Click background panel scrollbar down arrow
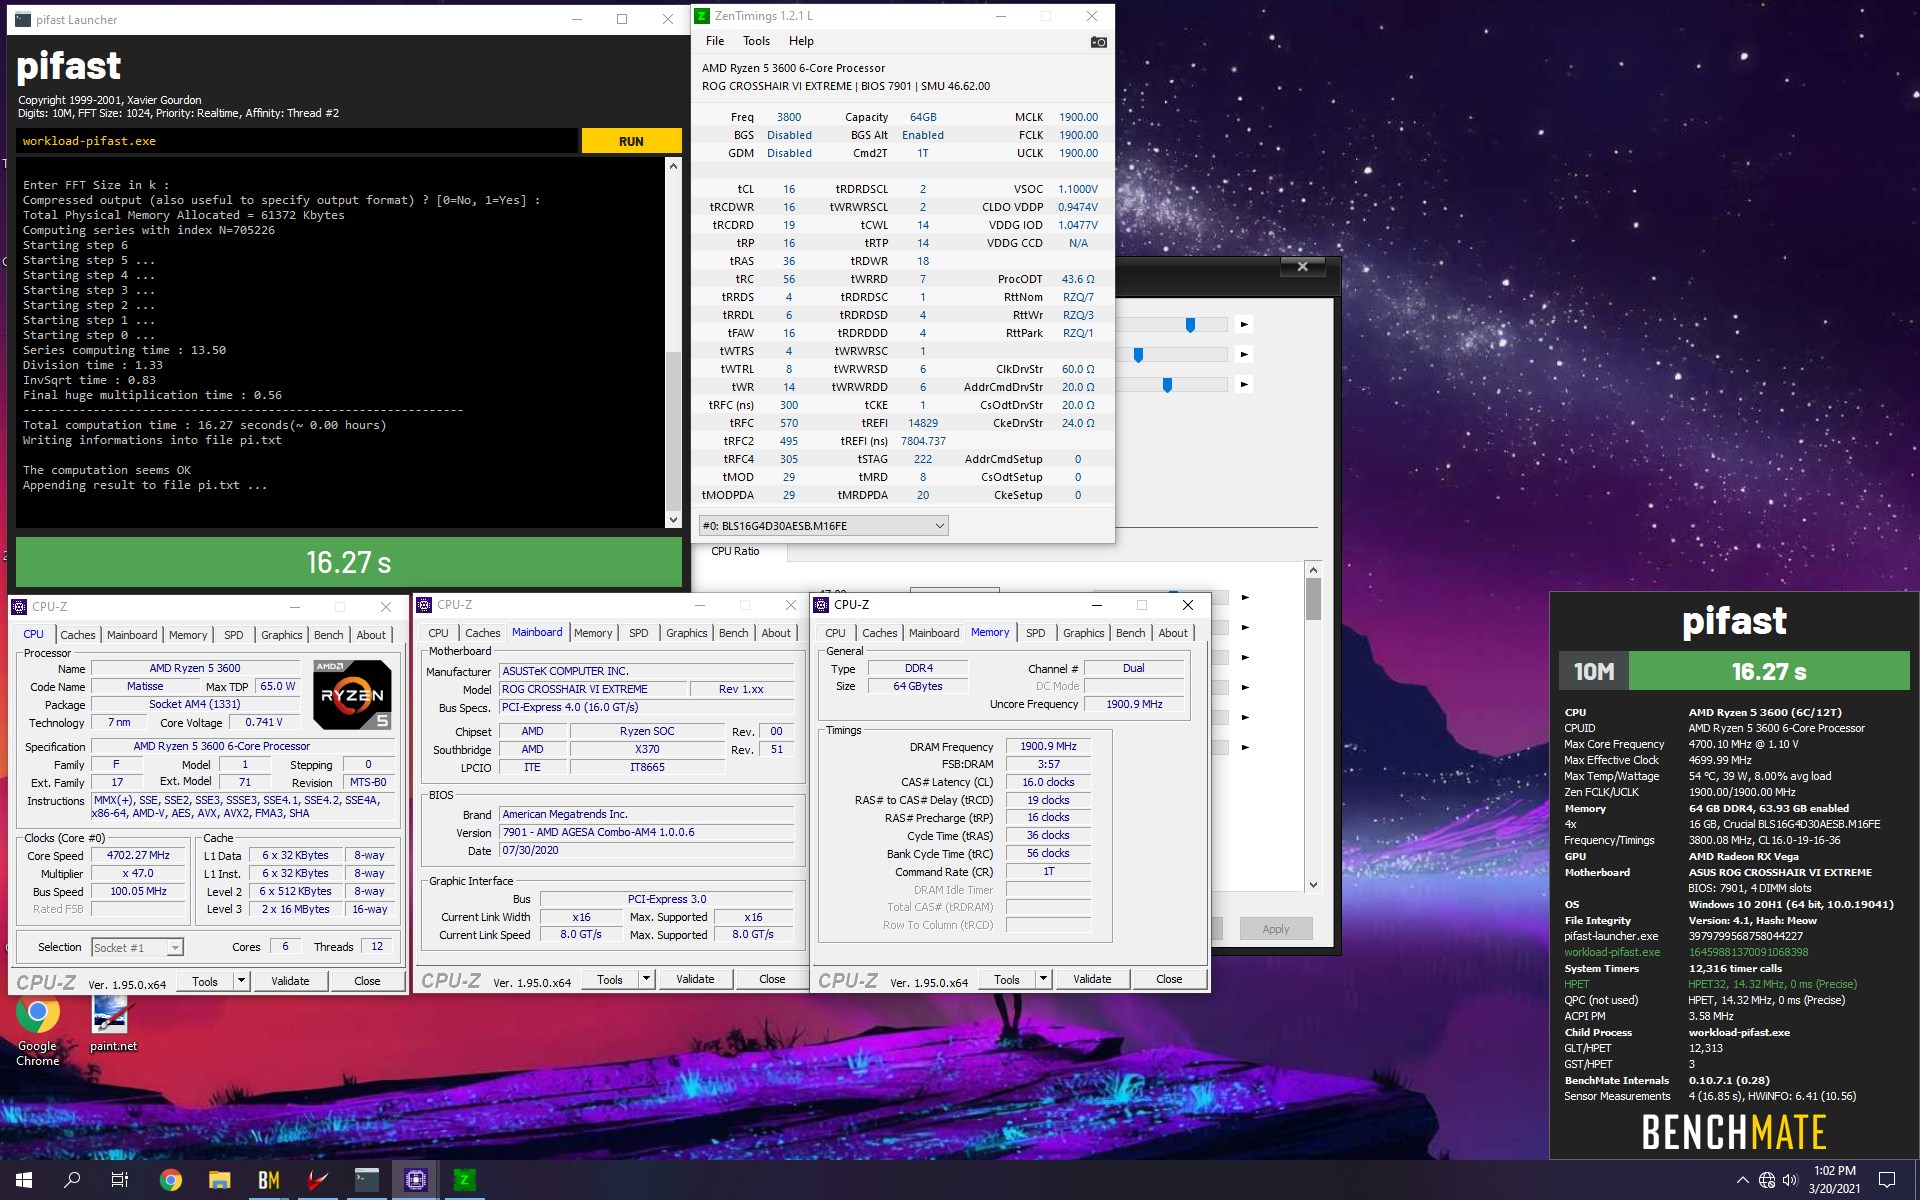The height and width of the screenshot is (1200, 1920). (x=1313, y=885)
